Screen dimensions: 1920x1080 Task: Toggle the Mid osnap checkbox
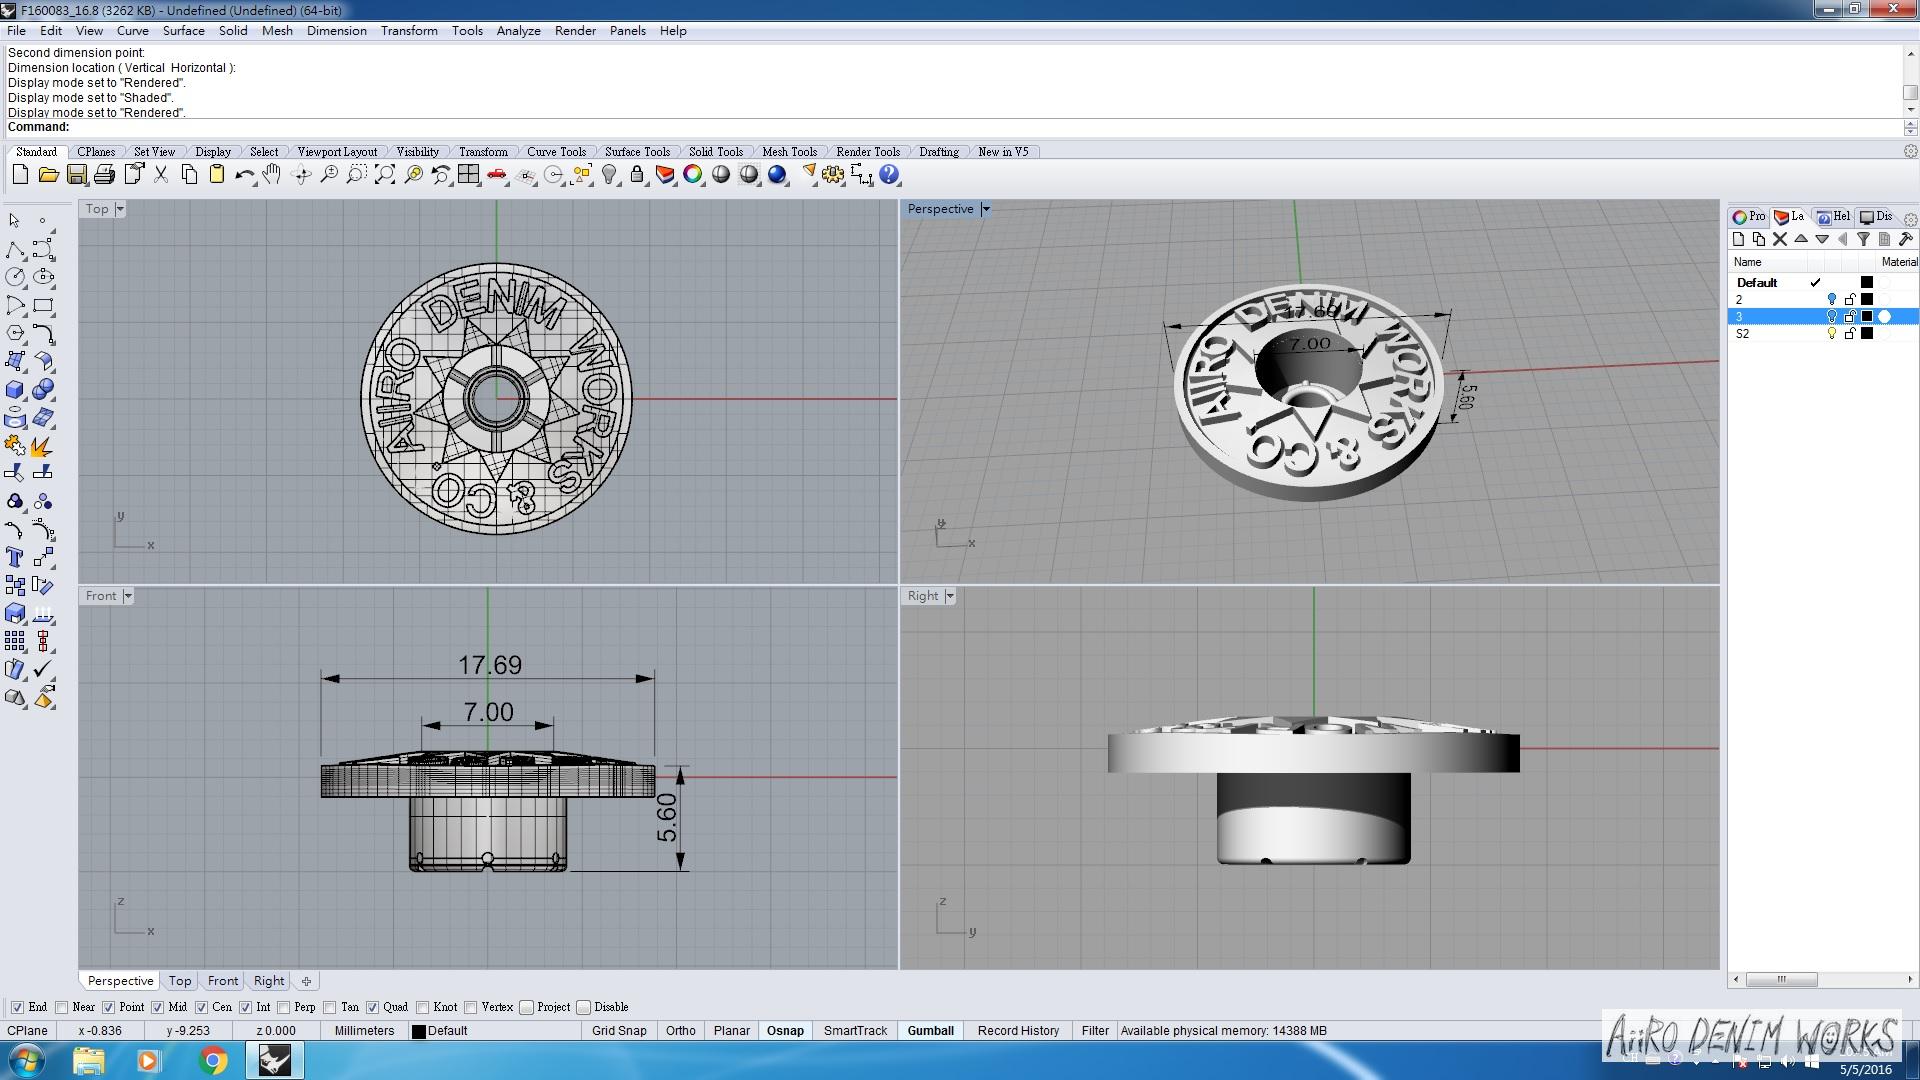[157, 1007]
